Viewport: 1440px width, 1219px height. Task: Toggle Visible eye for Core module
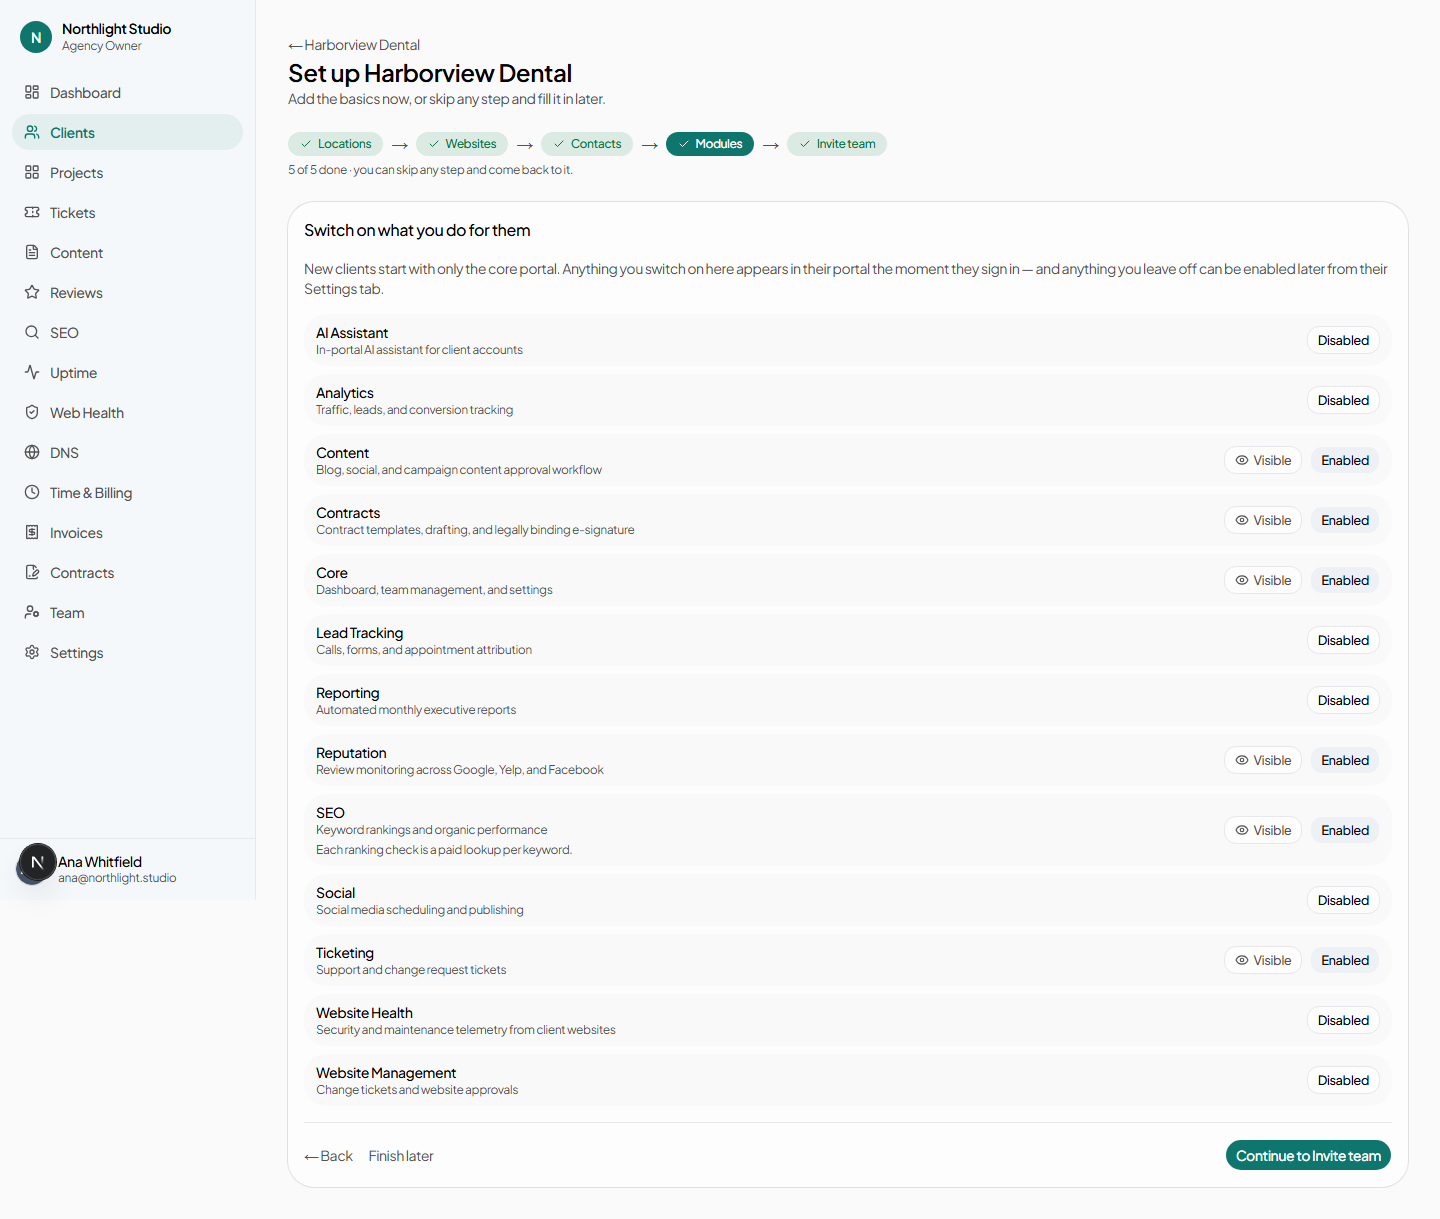1263,580
